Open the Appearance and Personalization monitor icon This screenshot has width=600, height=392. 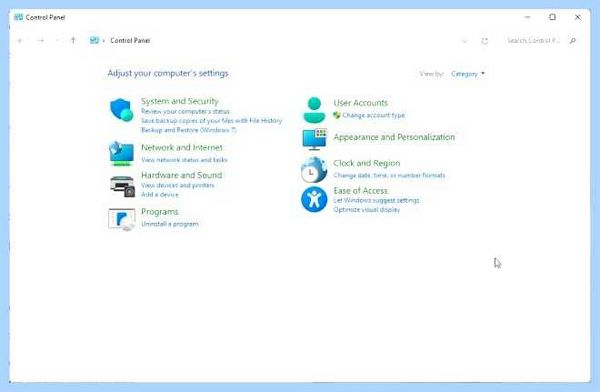click(314, 139)
